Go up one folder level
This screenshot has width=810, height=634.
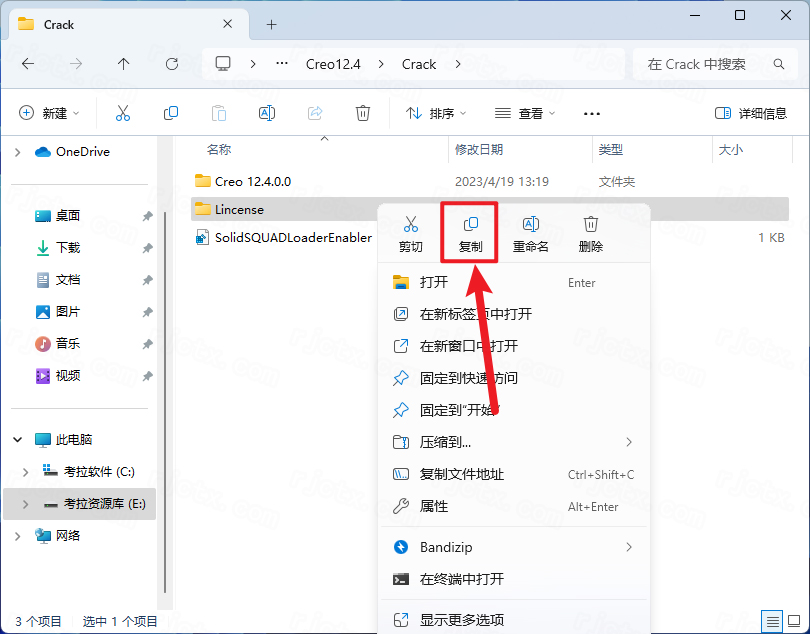click(x=123, y=64)
